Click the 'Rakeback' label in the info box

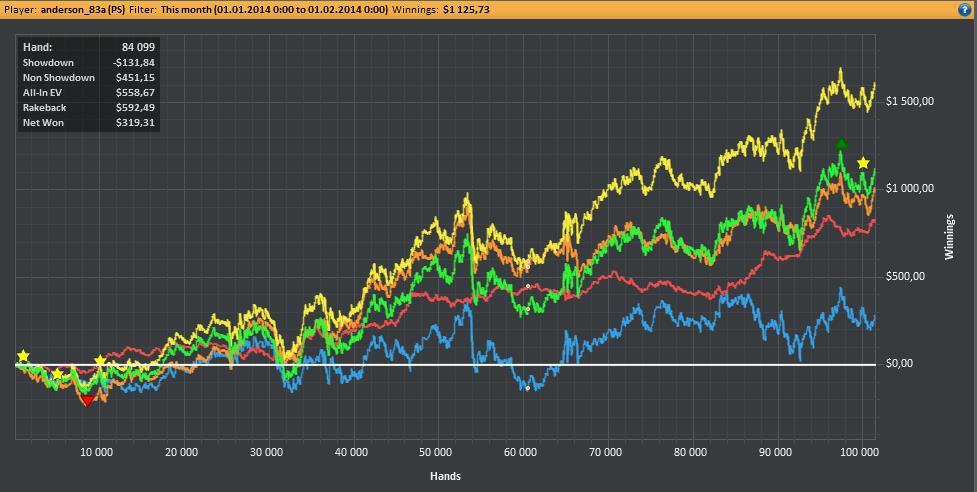point(44,108)
